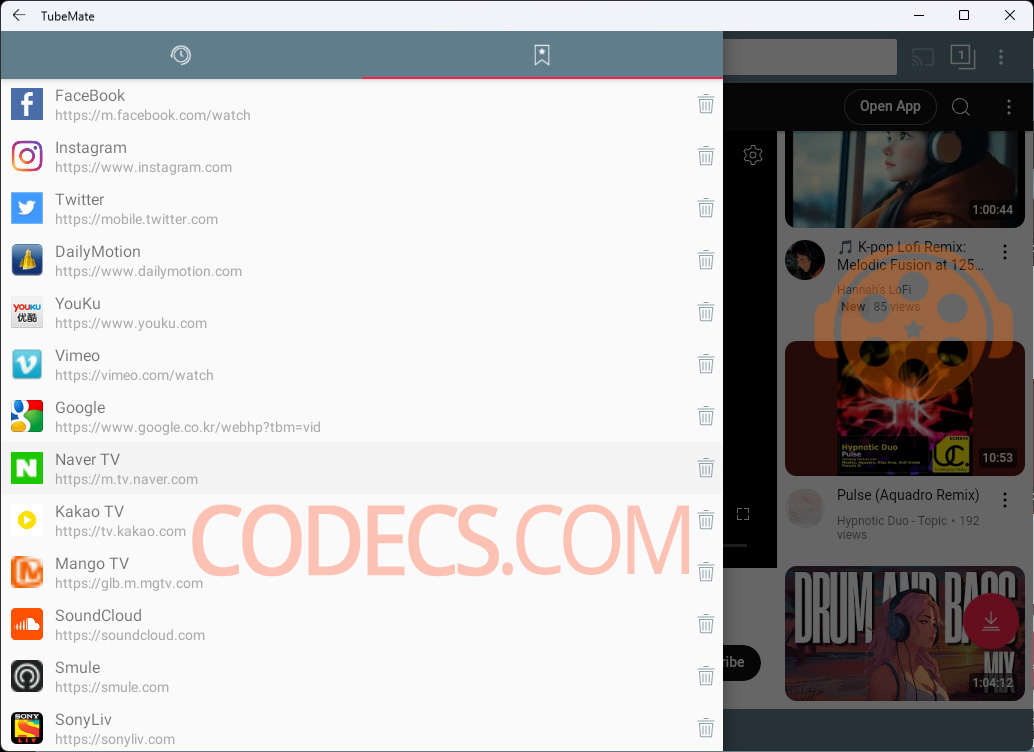Open the player settings gear
Viewport: 1034px width, 752px height.
752,155
